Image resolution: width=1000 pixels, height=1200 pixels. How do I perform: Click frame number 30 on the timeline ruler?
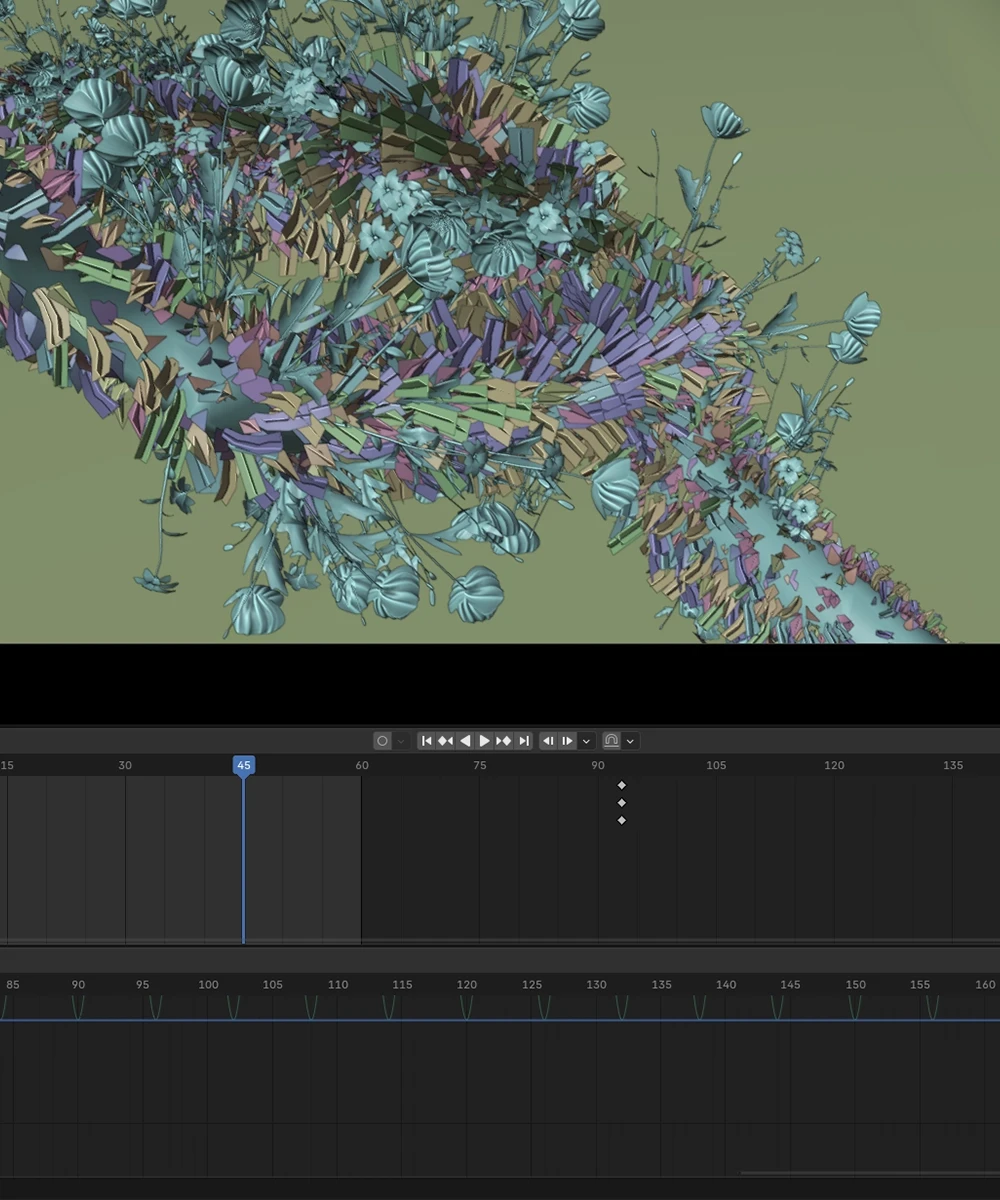tap(125, 765)
